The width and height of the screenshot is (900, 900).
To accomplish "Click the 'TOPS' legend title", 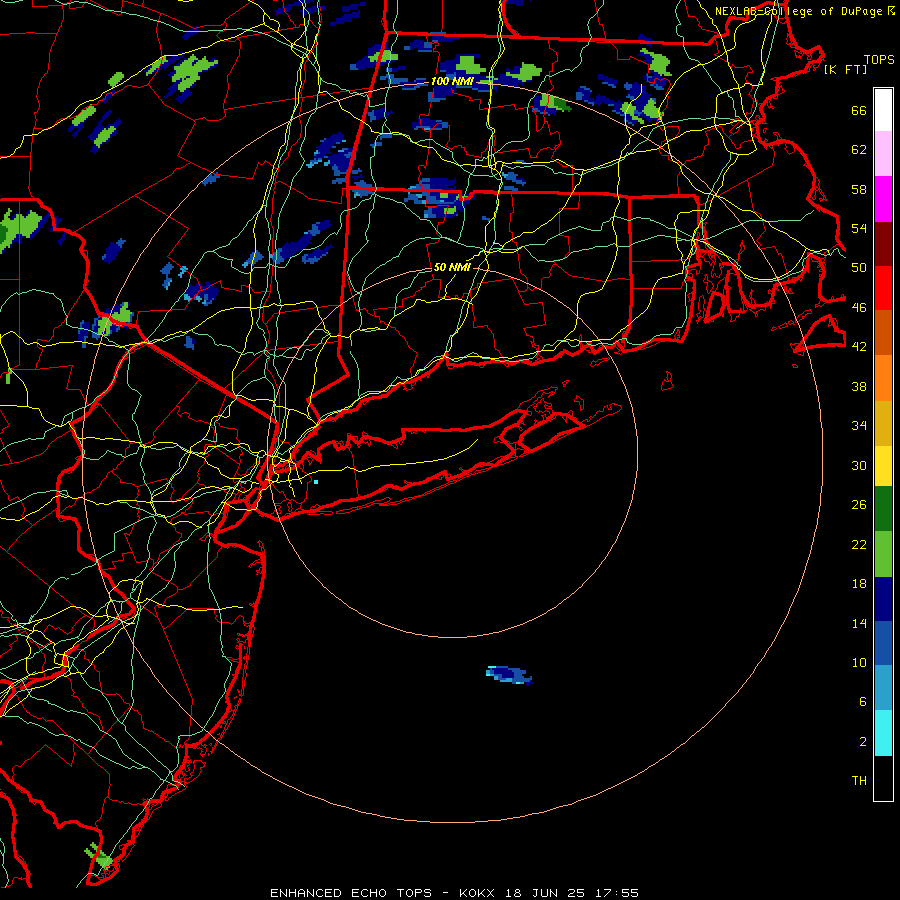I will (879, 60).
